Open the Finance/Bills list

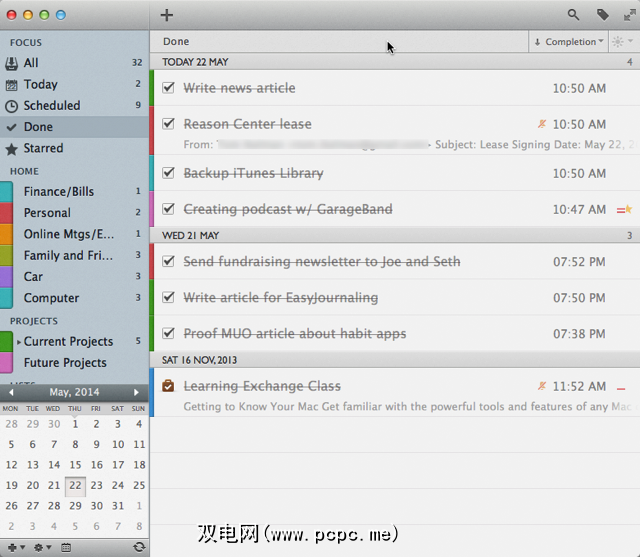[58, 191]
